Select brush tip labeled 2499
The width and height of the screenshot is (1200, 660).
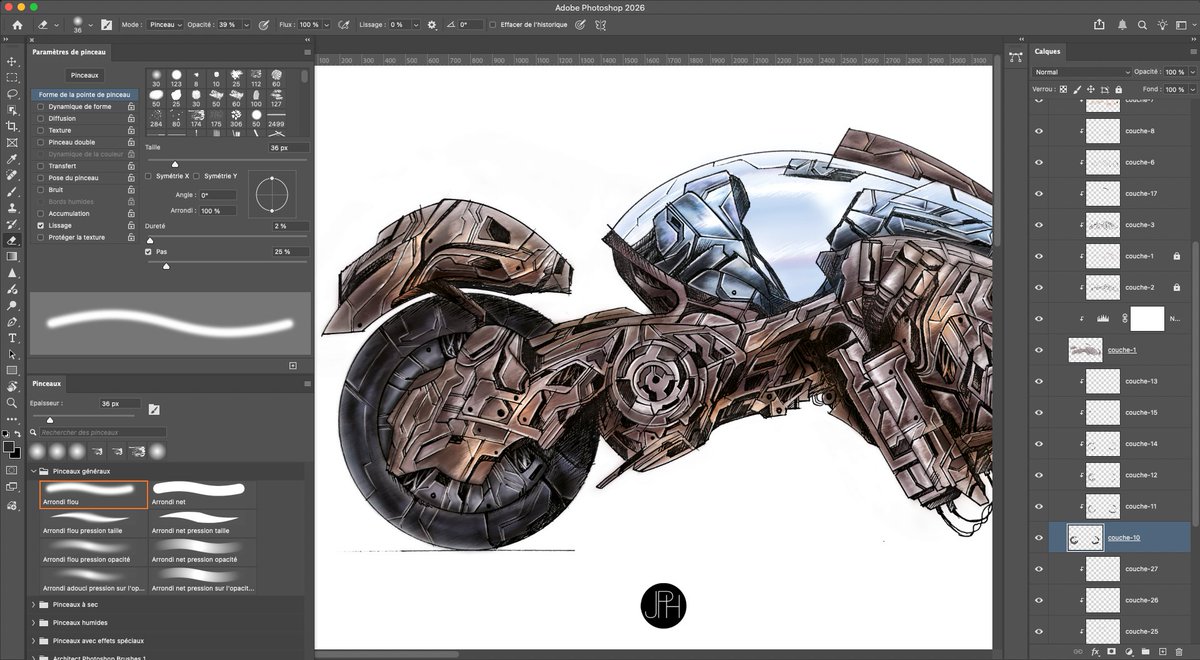pyautogui.click(x=276, y=120)
